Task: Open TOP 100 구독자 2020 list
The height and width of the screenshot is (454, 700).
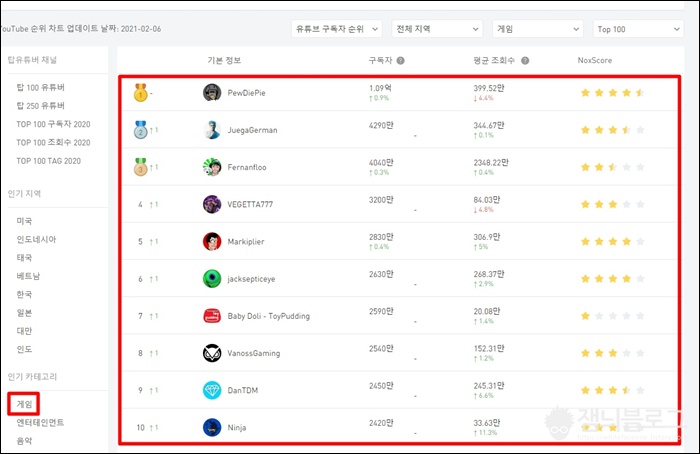Action: pos(53,124)
